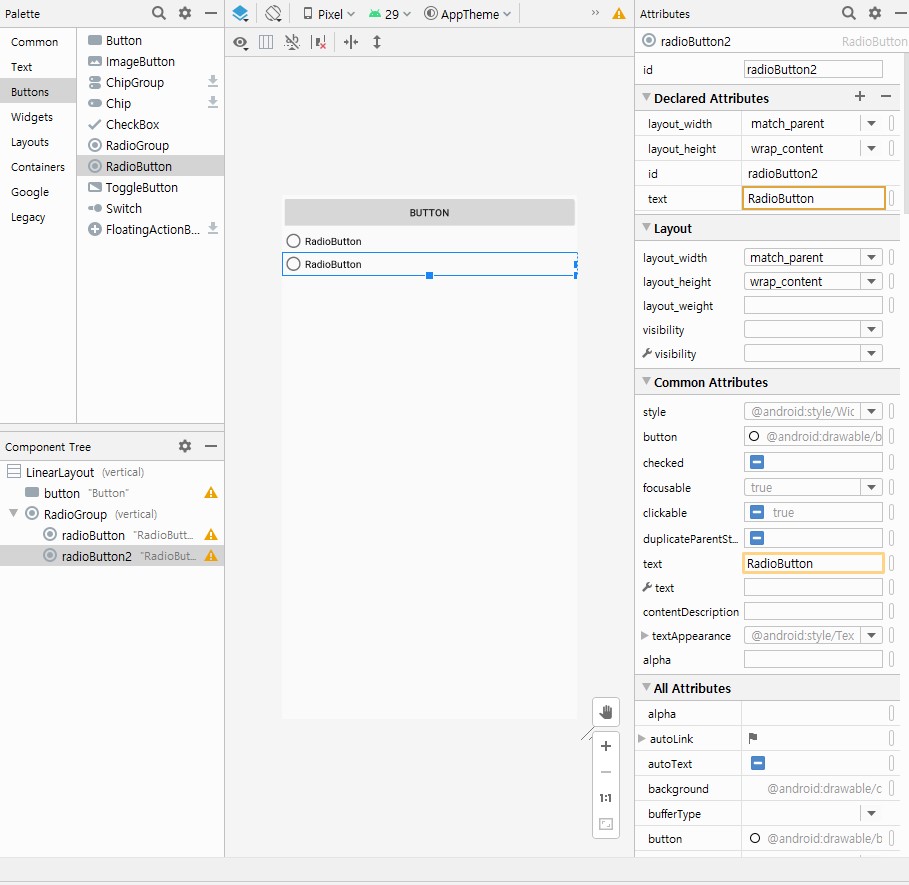Open declared layout_width dropdown arrow

pos(871,123)
